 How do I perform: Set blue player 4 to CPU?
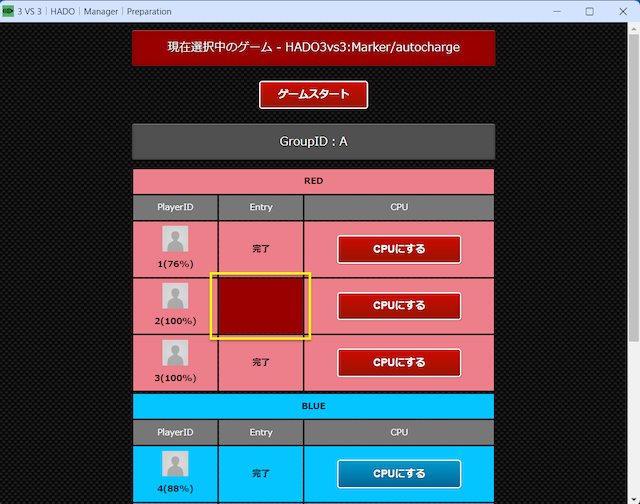tap(399, 473)
